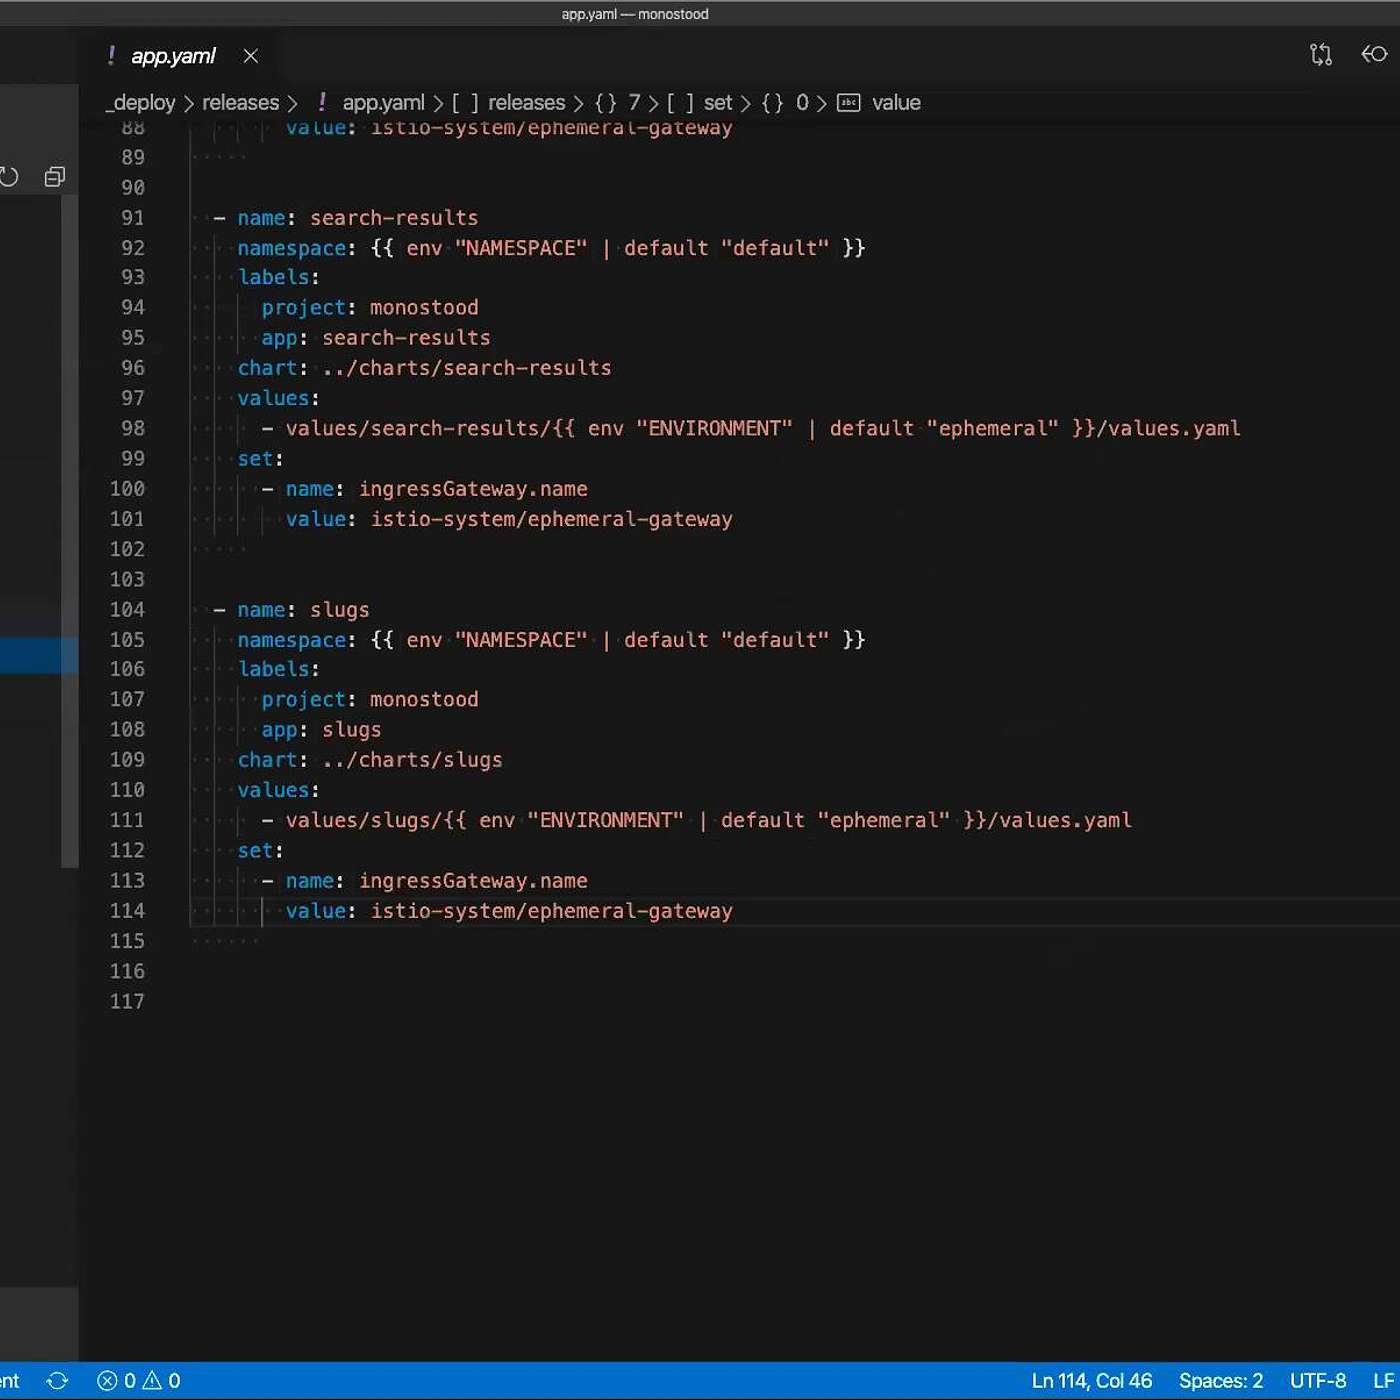Close the app.yaml editor tab
Viewport: 1400px width, 1400px height.
(250, 56)
